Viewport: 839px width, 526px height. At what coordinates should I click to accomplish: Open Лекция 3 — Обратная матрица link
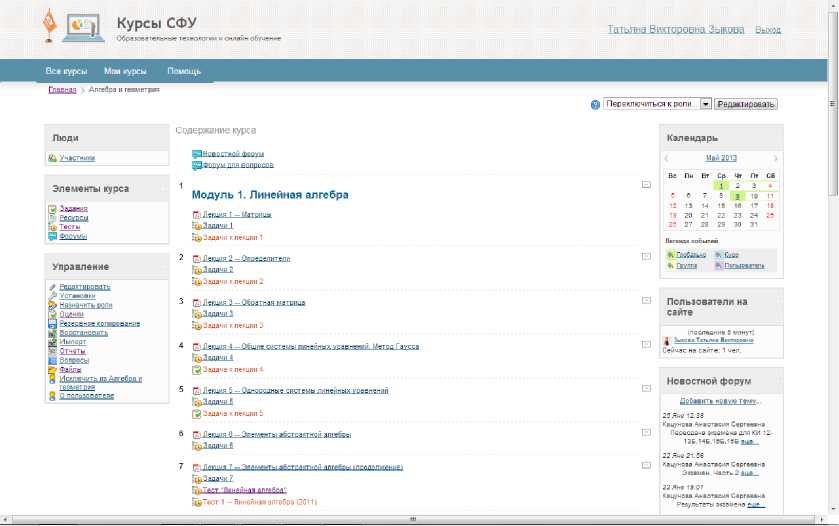tap(254, 302)
